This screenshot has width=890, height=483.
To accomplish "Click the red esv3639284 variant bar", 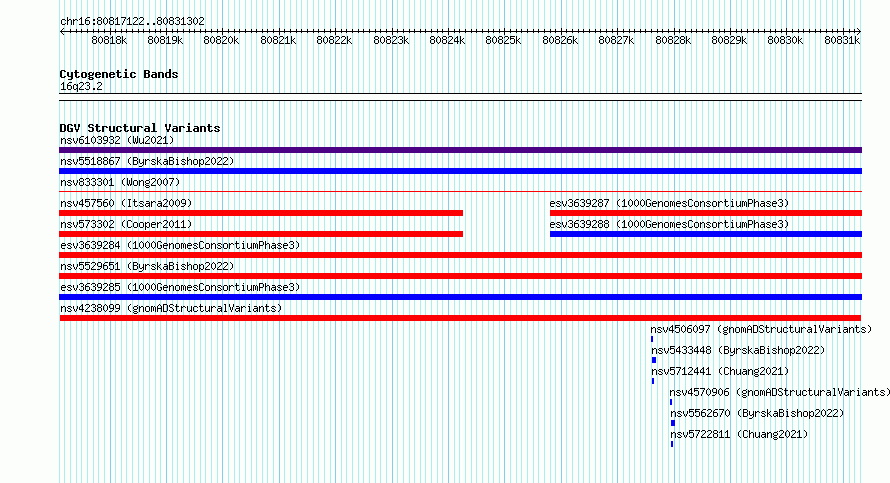I will 460,255.
